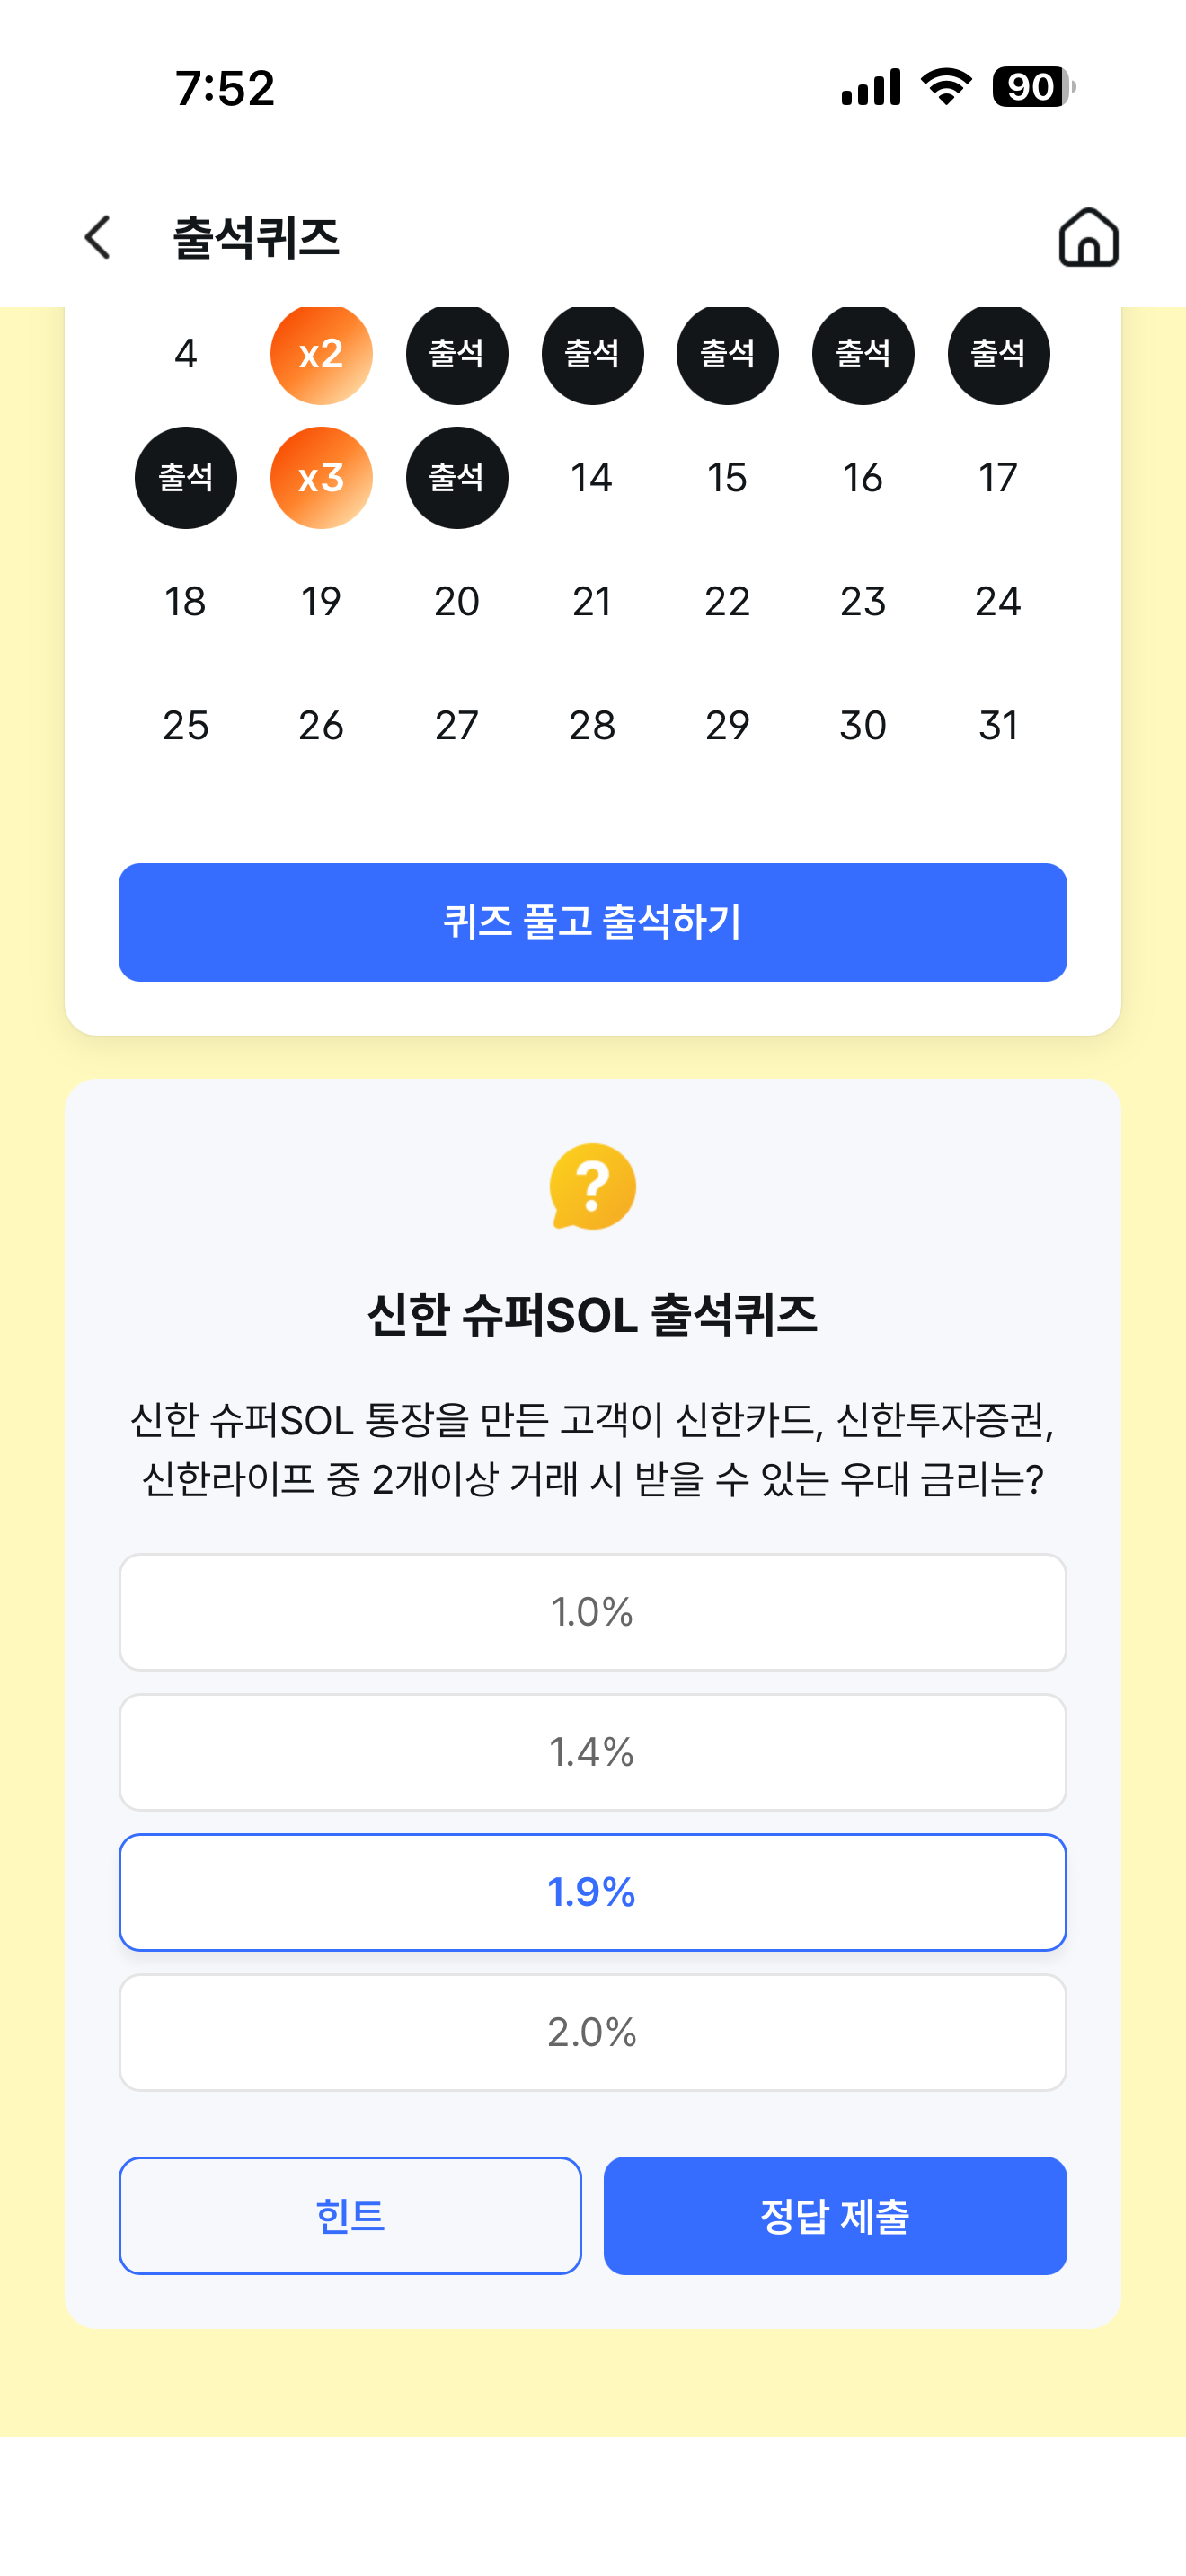Tap calendar date 20
Viewport: 1186px width, 2576px height.
tap(457, 602)
